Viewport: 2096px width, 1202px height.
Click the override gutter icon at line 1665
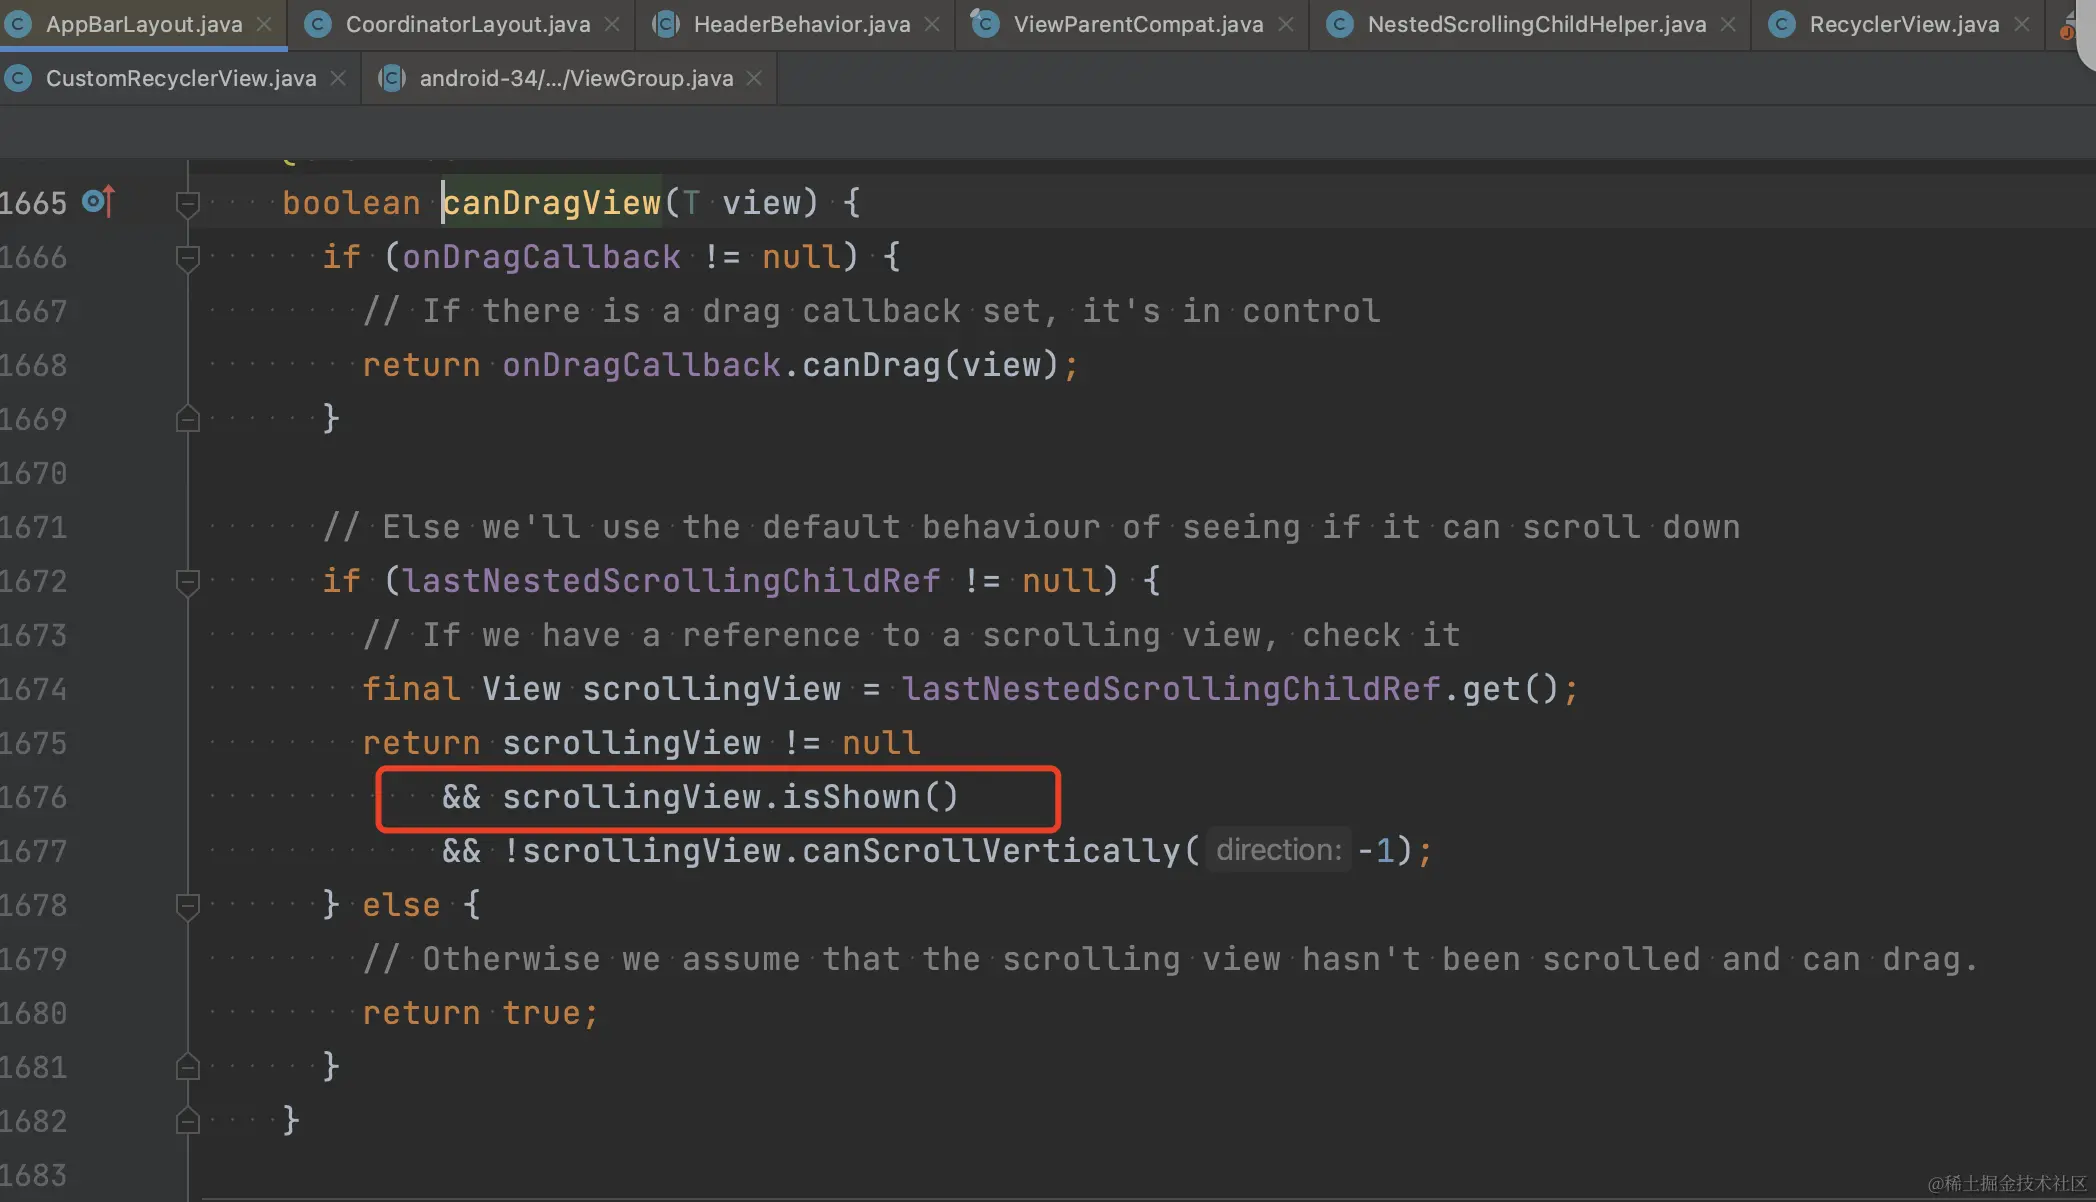point(98,202)
